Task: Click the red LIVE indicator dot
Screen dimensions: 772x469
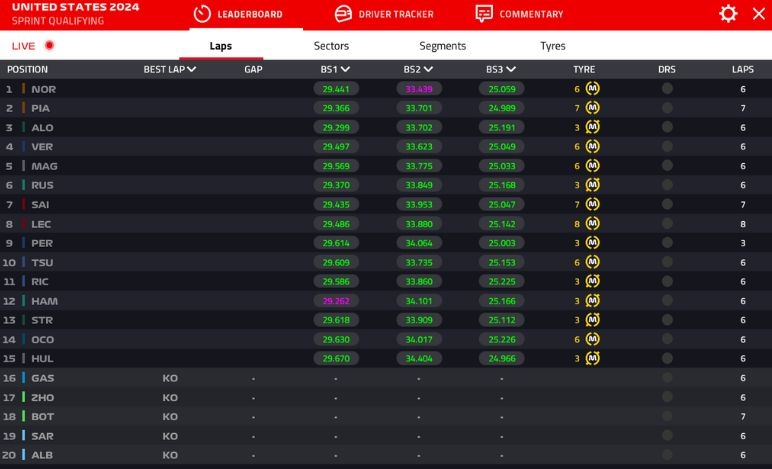Action: tap(49, 46)
